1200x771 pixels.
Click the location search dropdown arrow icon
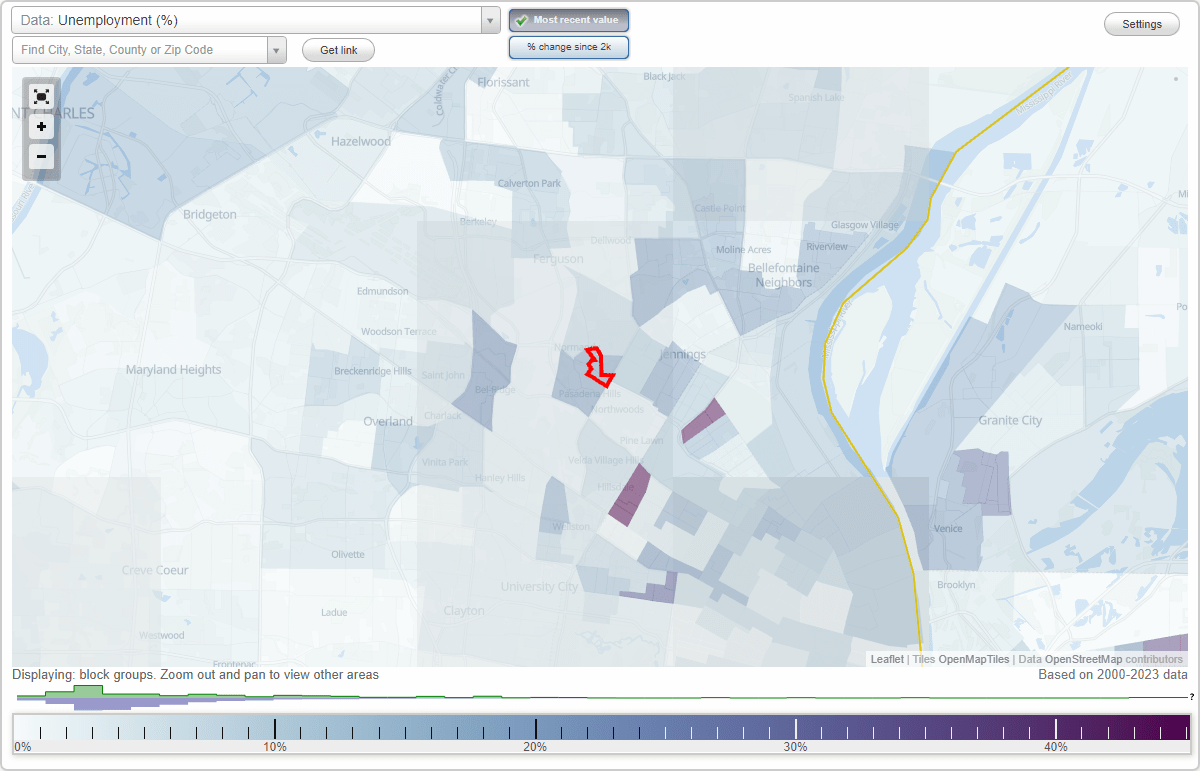277,49
